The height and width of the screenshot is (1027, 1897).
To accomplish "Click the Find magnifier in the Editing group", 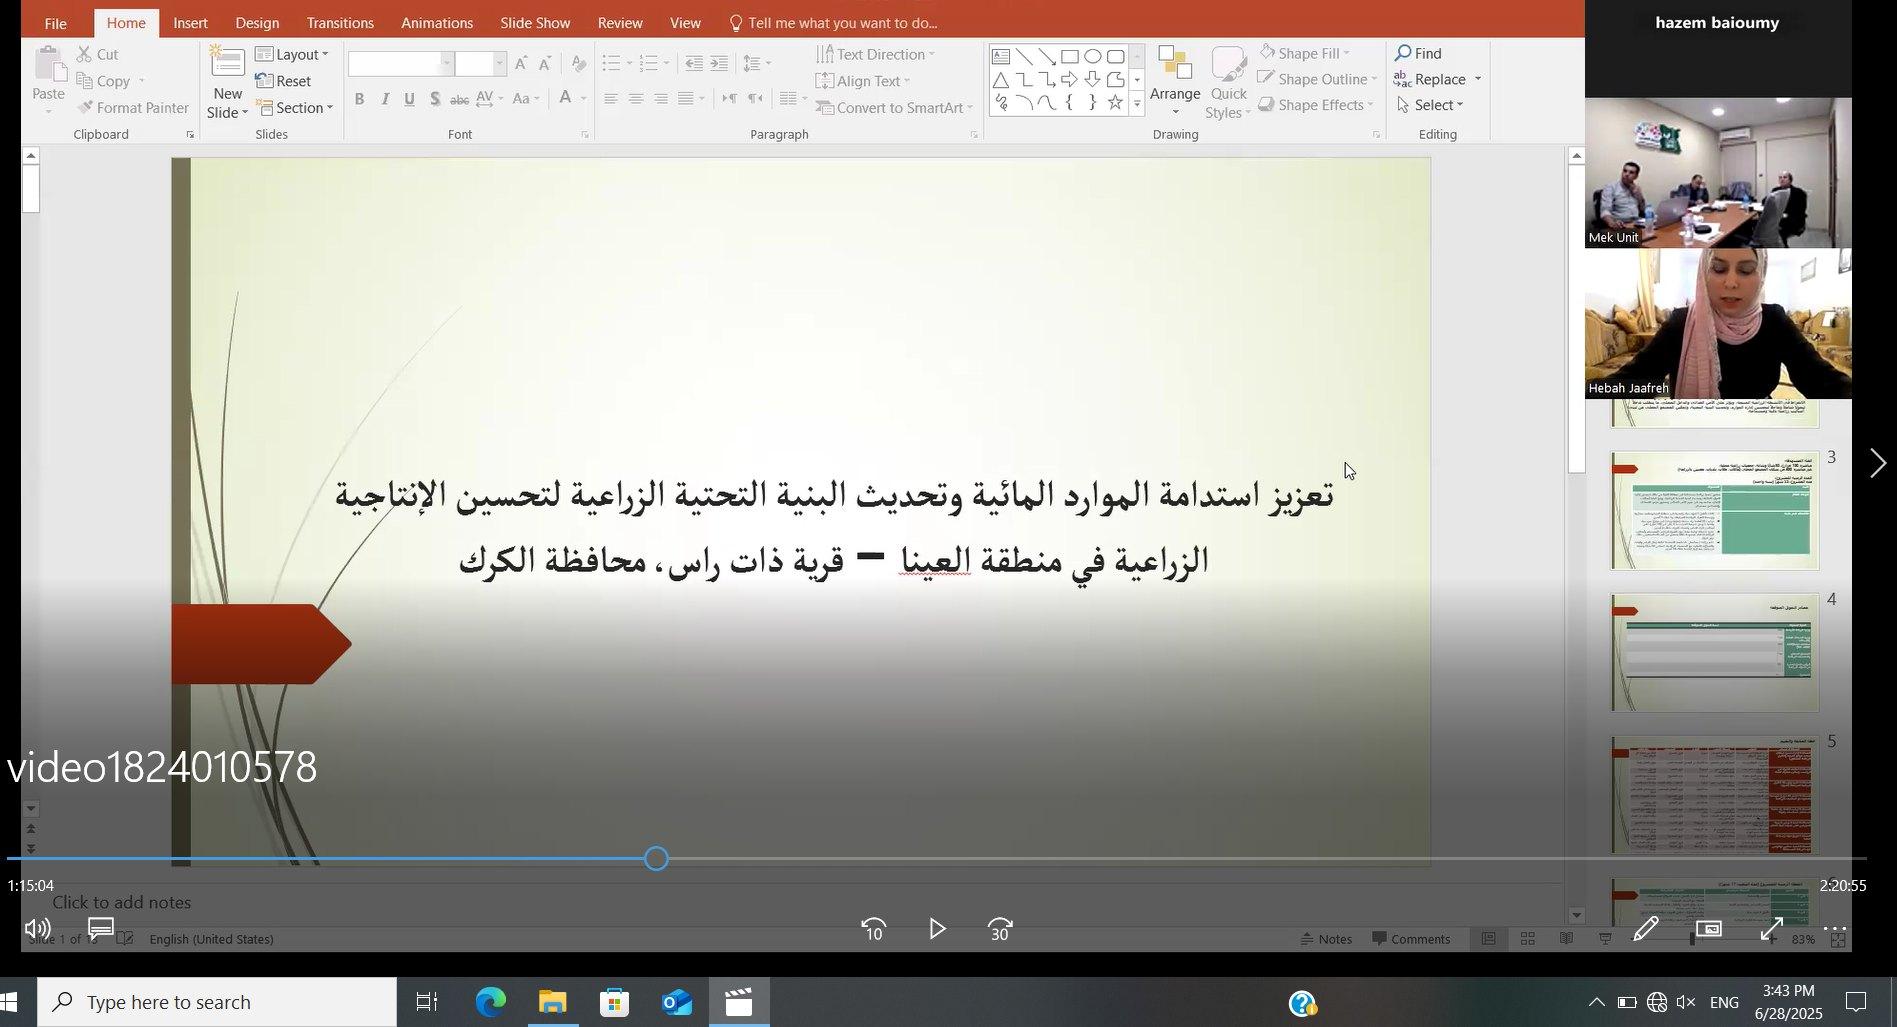I will point(1404,53).
